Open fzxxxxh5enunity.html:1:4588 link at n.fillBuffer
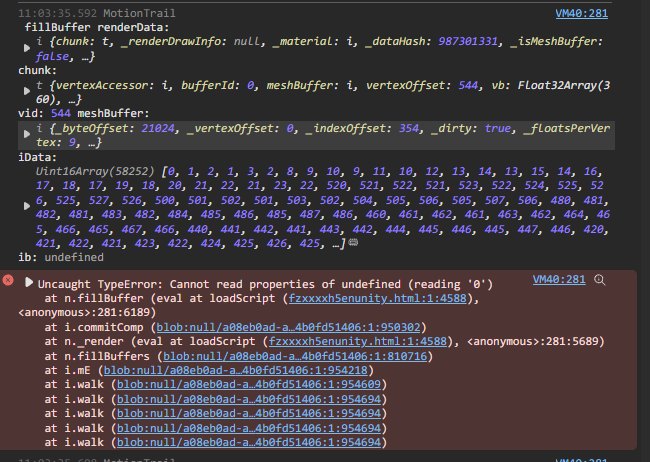Screen dimensions: 650x462 pyautogui.click(x=378, y=298)
